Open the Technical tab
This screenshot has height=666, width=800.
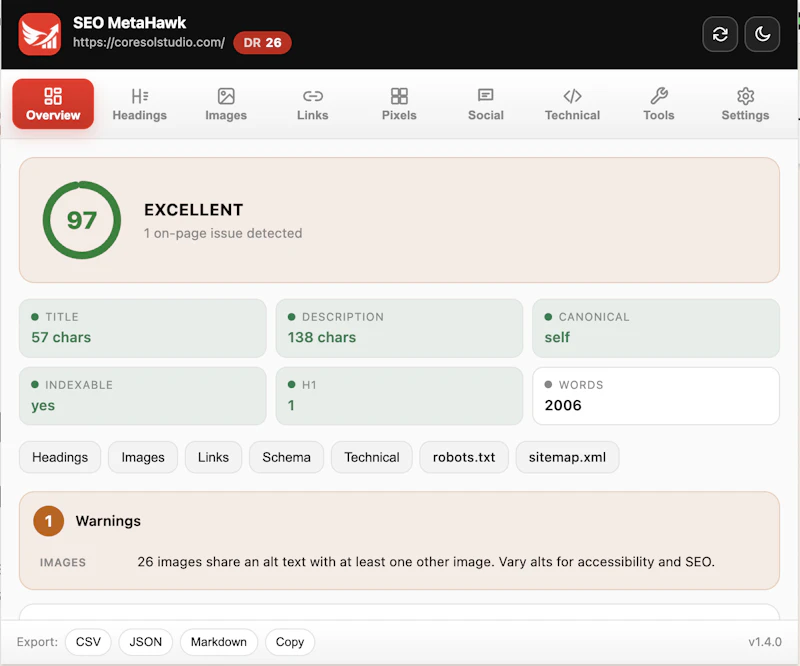click(x=572, y=104)
